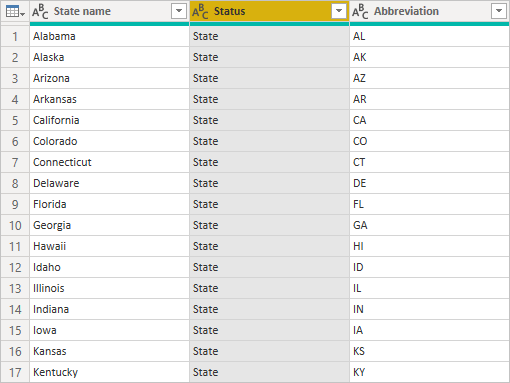Click the IL abbreviation cell

[x=429, y=288]
